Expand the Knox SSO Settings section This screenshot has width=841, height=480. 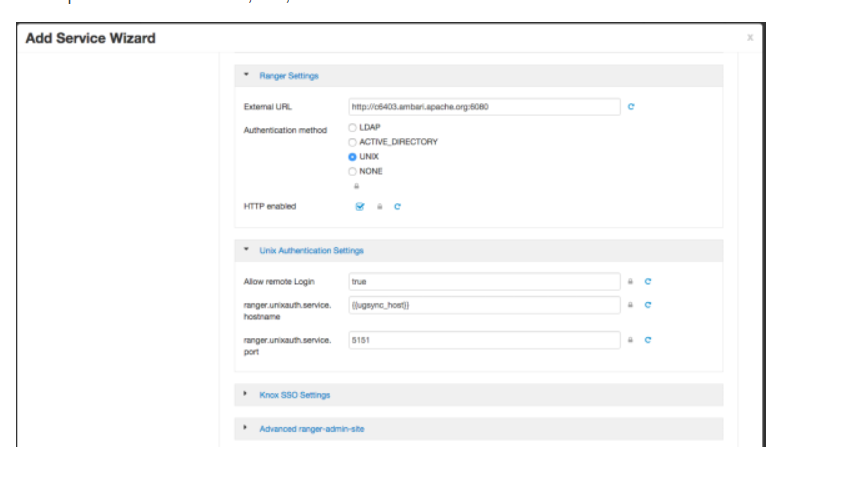(x=294, y=395)
